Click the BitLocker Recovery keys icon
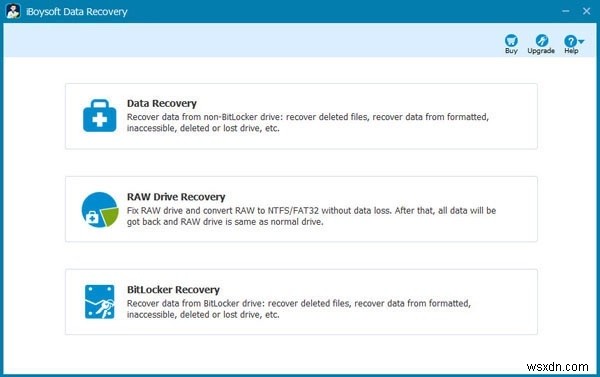 tap(99, 302)
